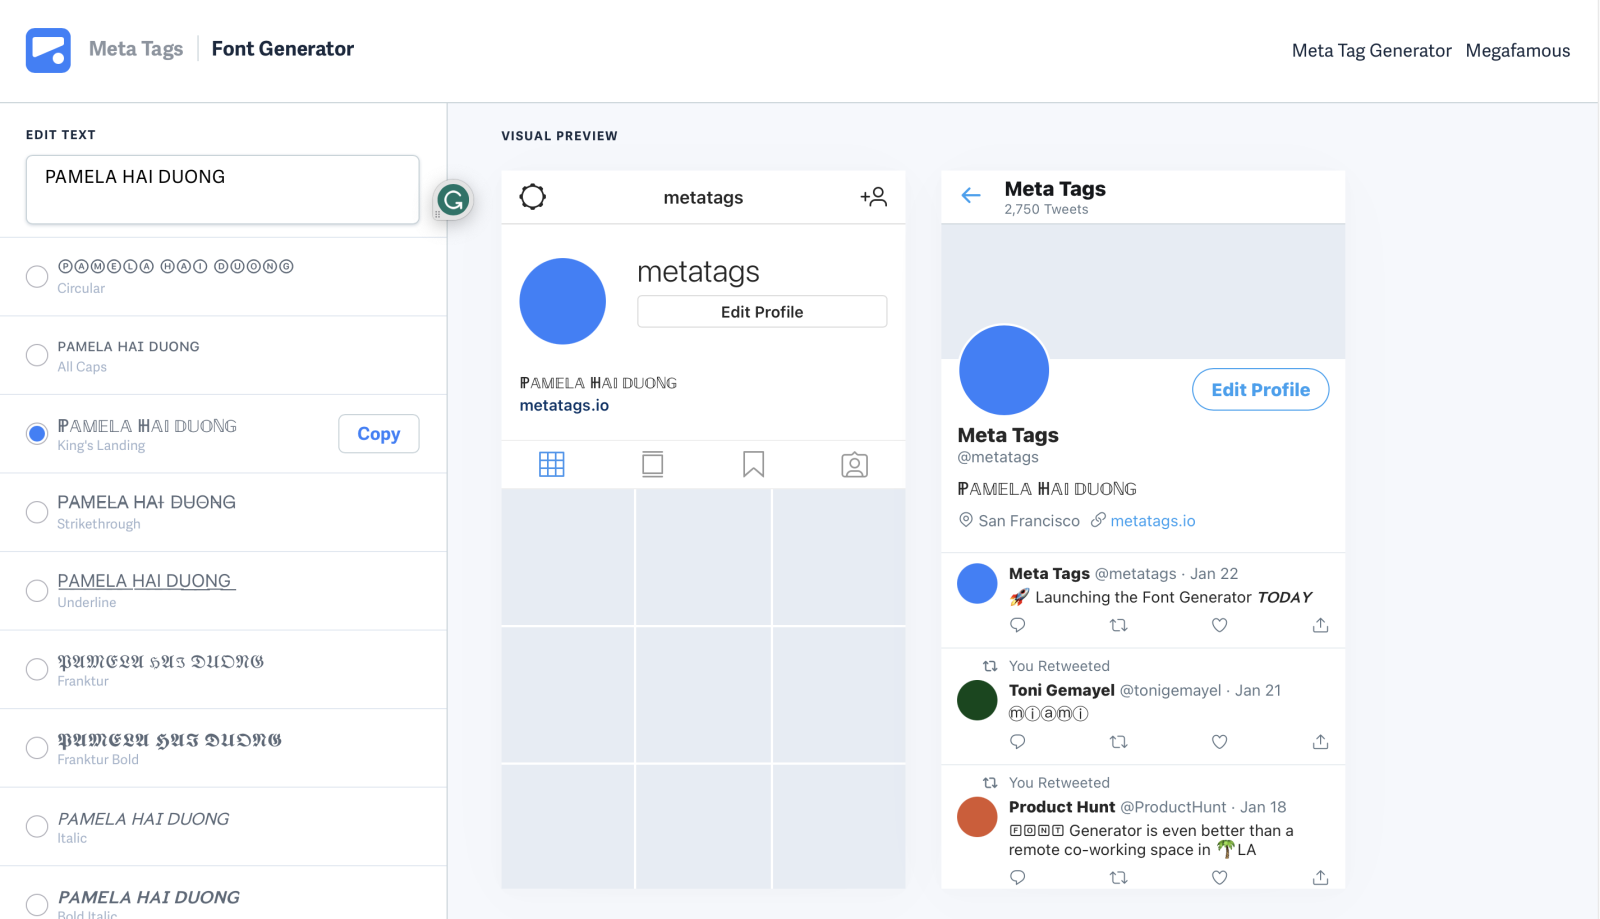Select the Instagram grid view tab icon
Viewport: 1600px width, 919px height.
552,464
